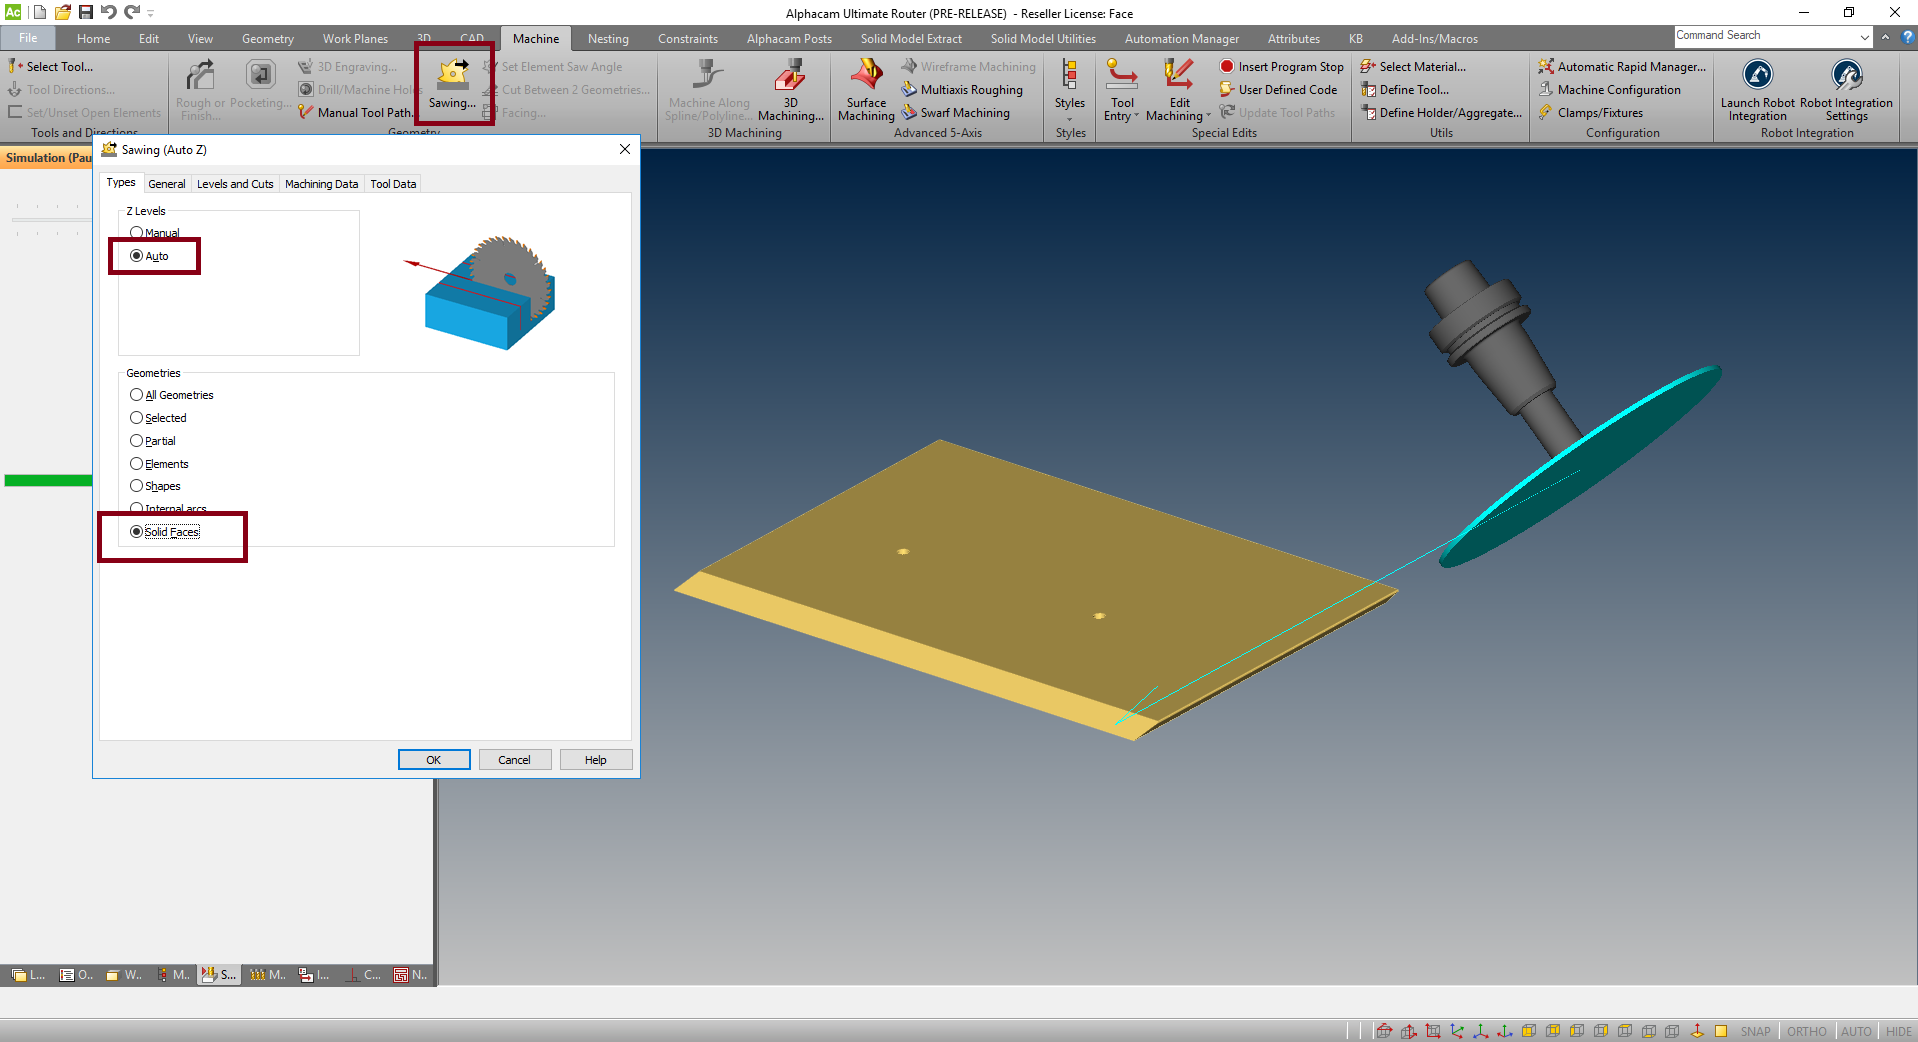Viewport: 1918px width, 1042px height.
Task: Switch to the General tab in Sawing dialog
Action: (166, 184)
